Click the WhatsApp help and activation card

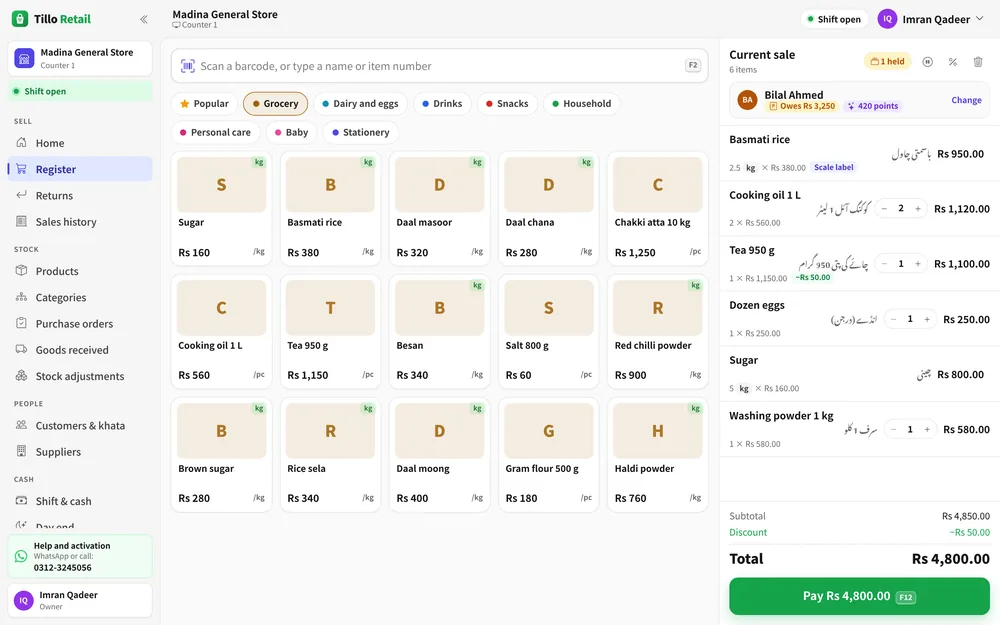tap(80, 556)
